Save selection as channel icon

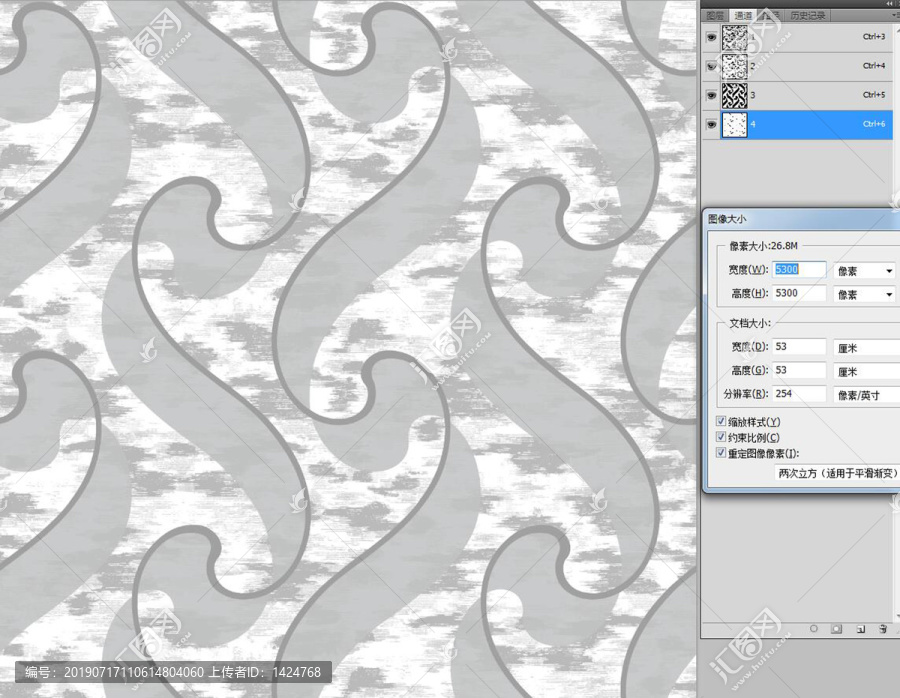coord(836,629)
